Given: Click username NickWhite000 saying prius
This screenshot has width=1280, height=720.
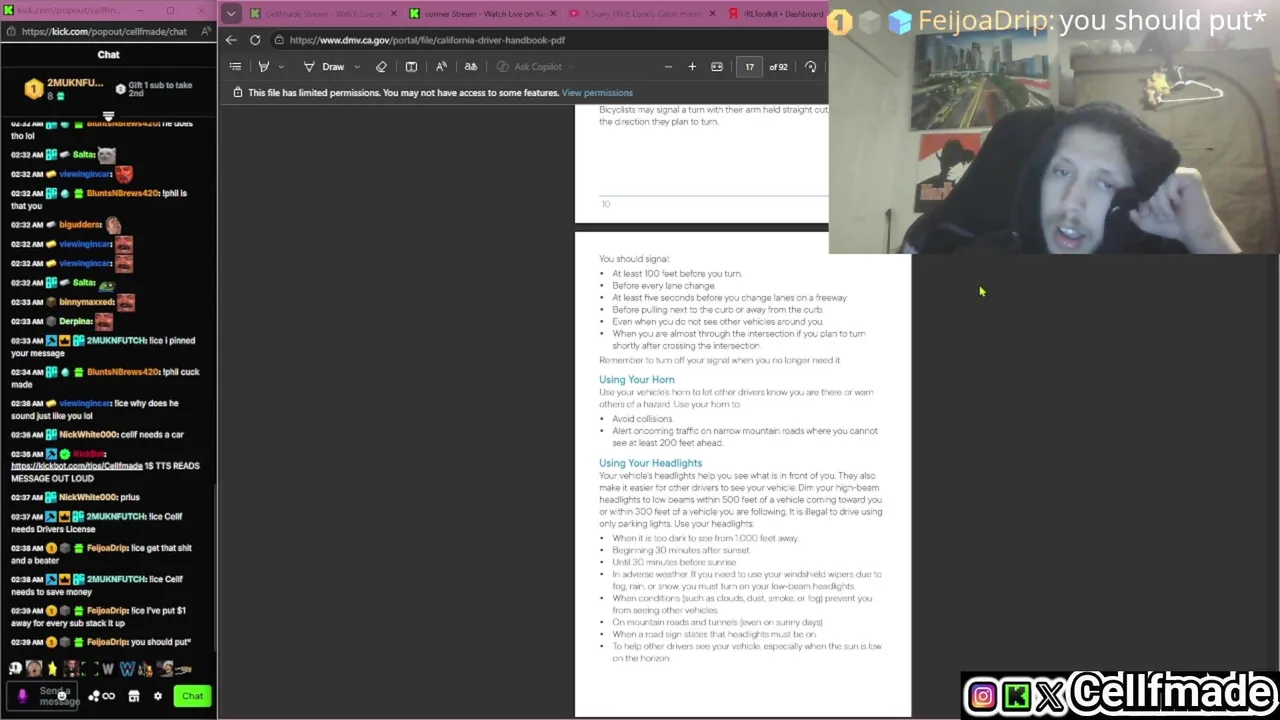Looking at the screenshot, I should [x=86, y=497].
